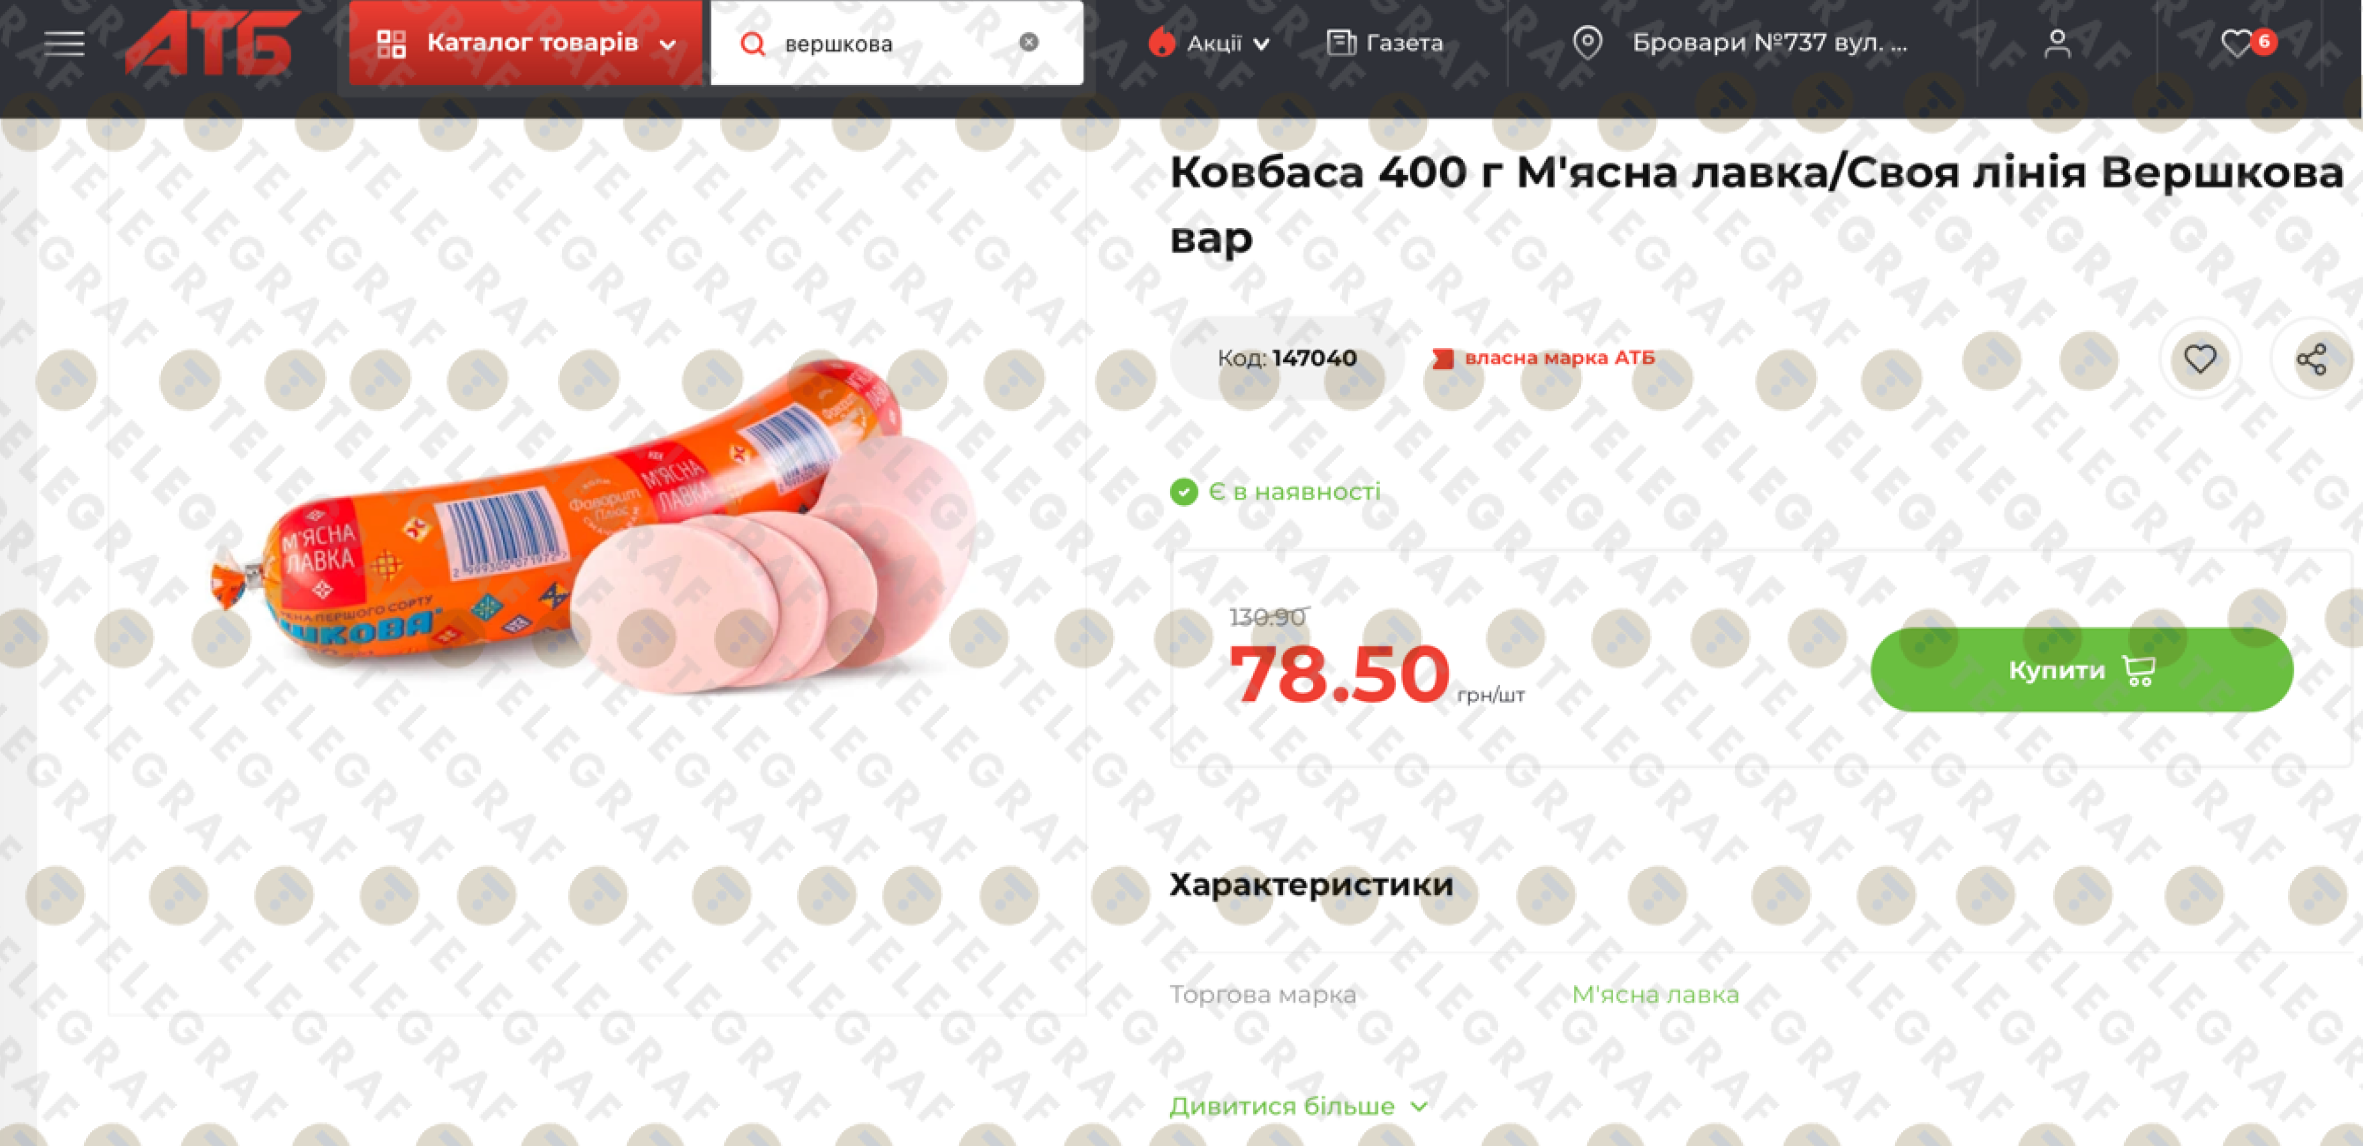2363x1146 pixels.
Task: Open the Акції dropdown menu
Action: point(1209,43)
